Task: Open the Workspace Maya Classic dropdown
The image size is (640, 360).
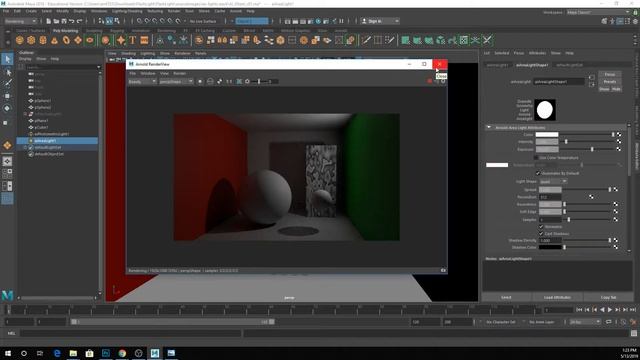Action: (x=598, y=12)
